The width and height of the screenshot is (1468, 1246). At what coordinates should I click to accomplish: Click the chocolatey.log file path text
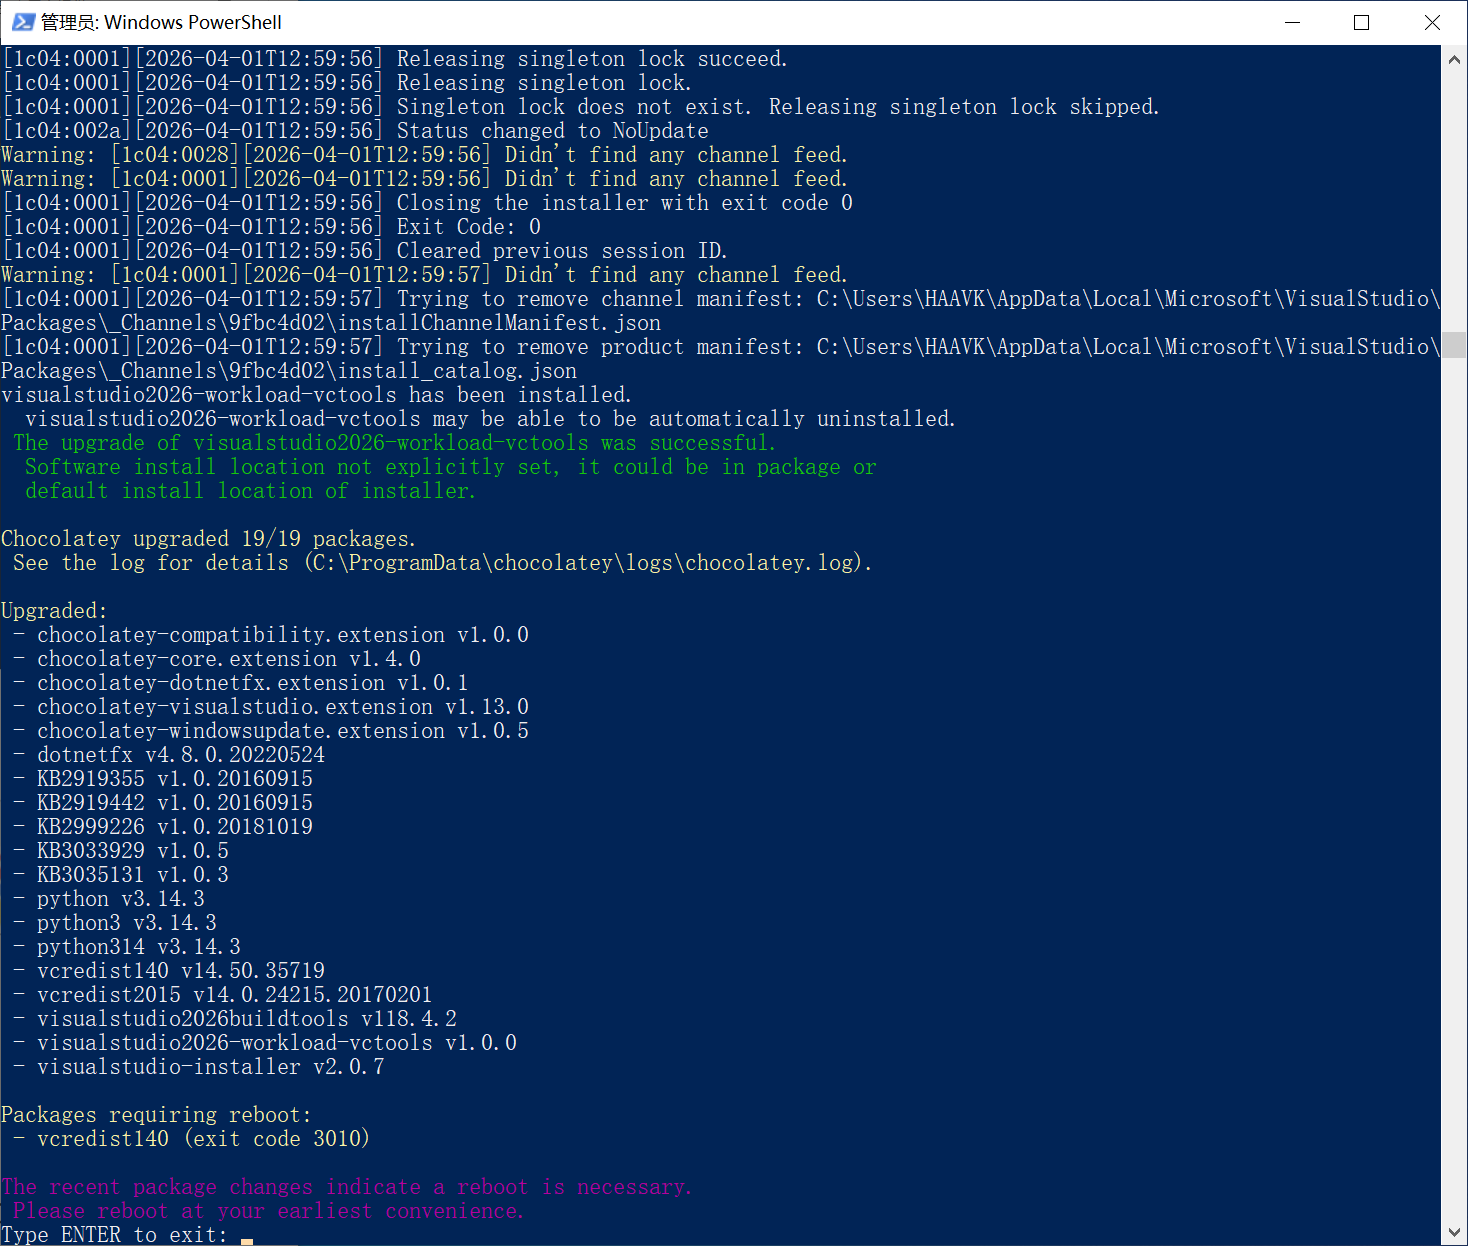pyautogui.click(x=585, y=563)
